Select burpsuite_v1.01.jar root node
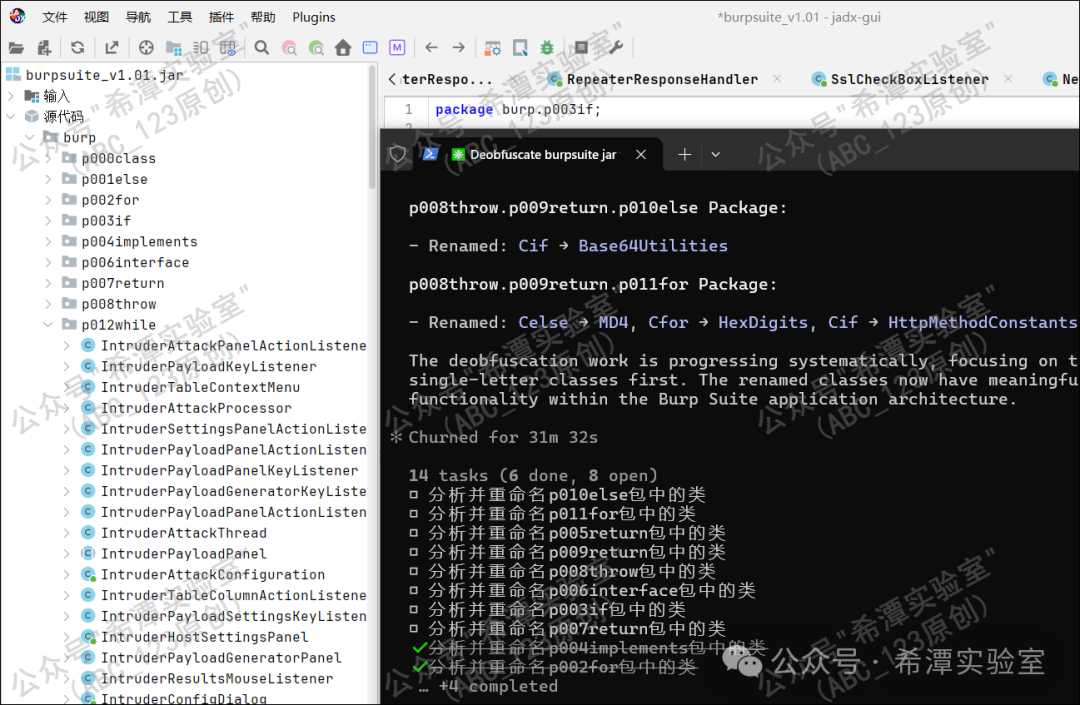The height and width of the screenshot is (705, 1080). (x=95, y=74)
